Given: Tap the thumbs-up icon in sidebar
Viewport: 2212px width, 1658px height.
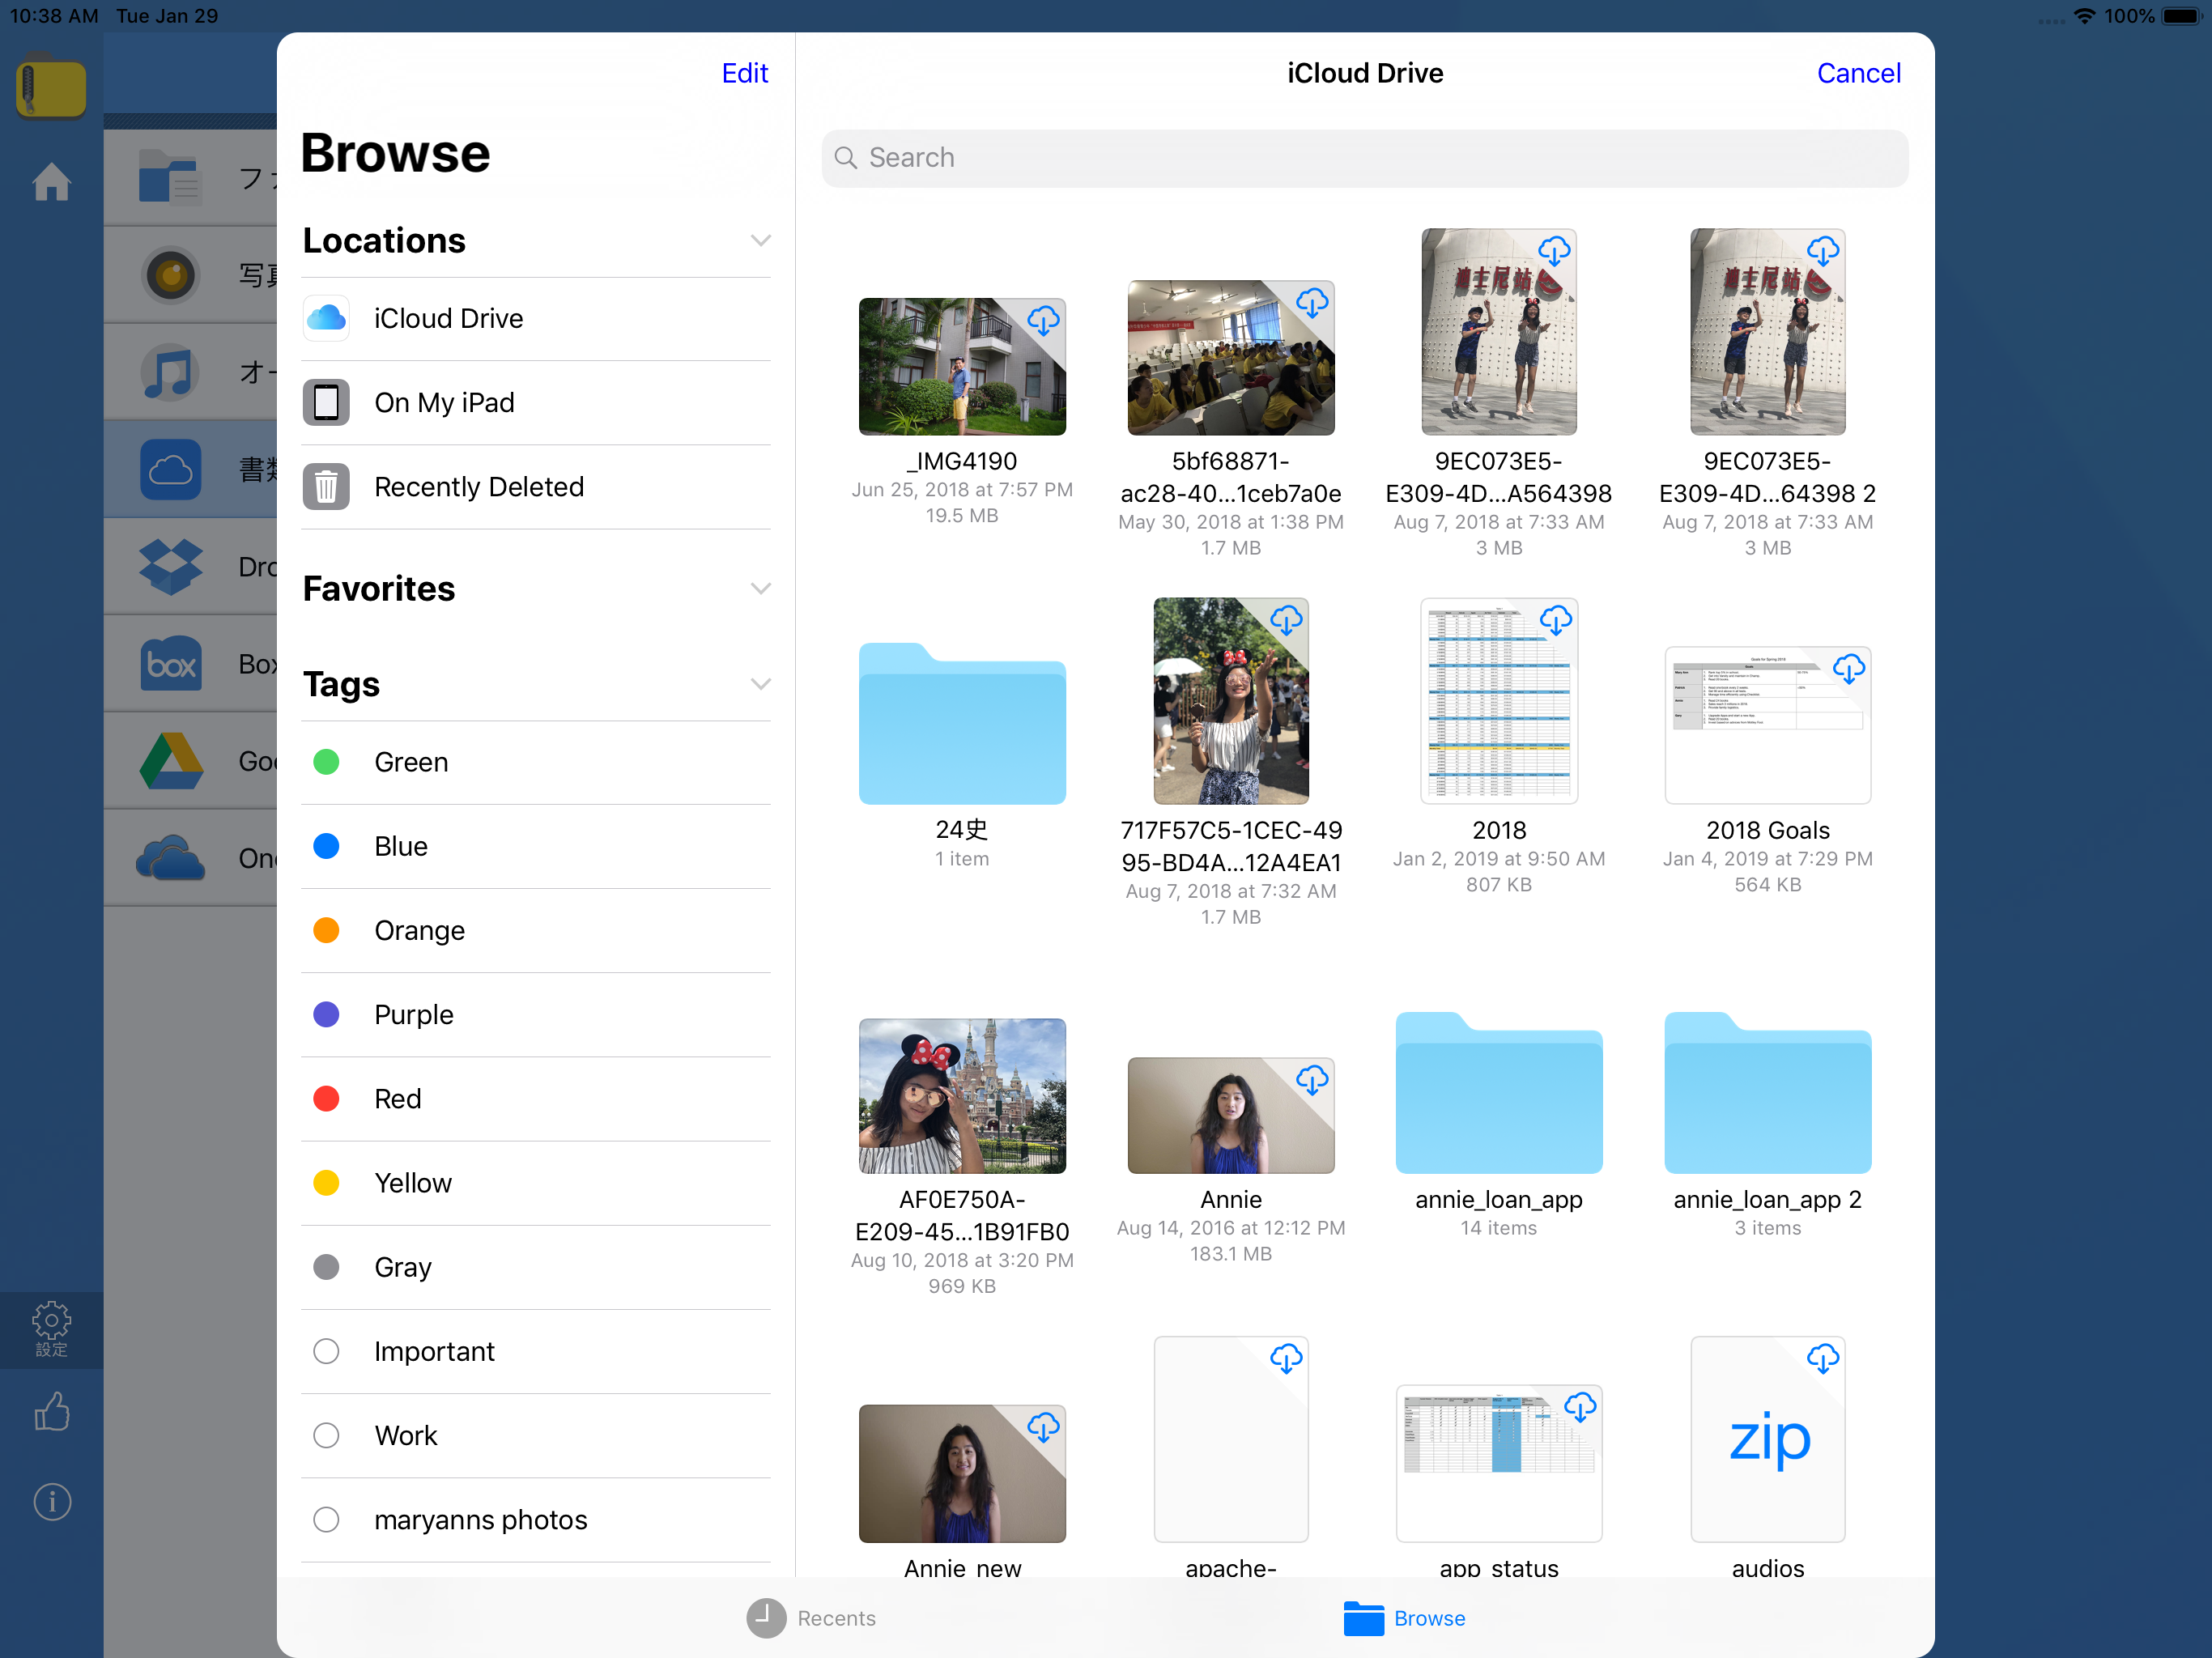Looking at the screenshot, I should coord(51,1412).
